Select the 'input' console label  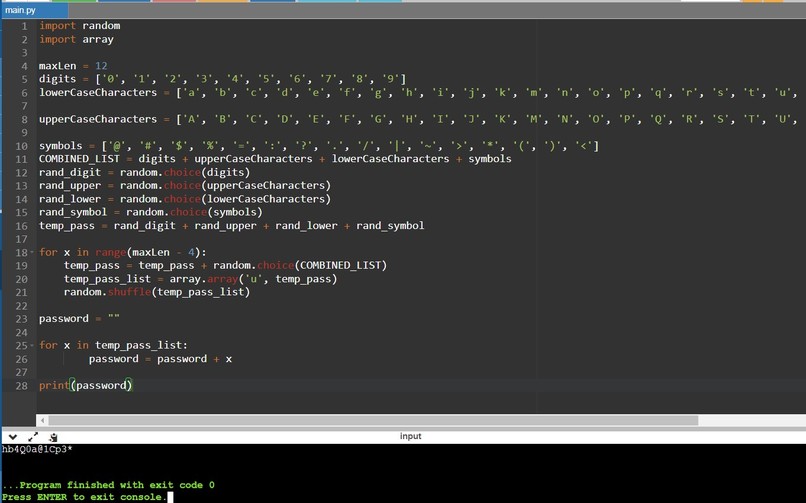pos(411,436)
